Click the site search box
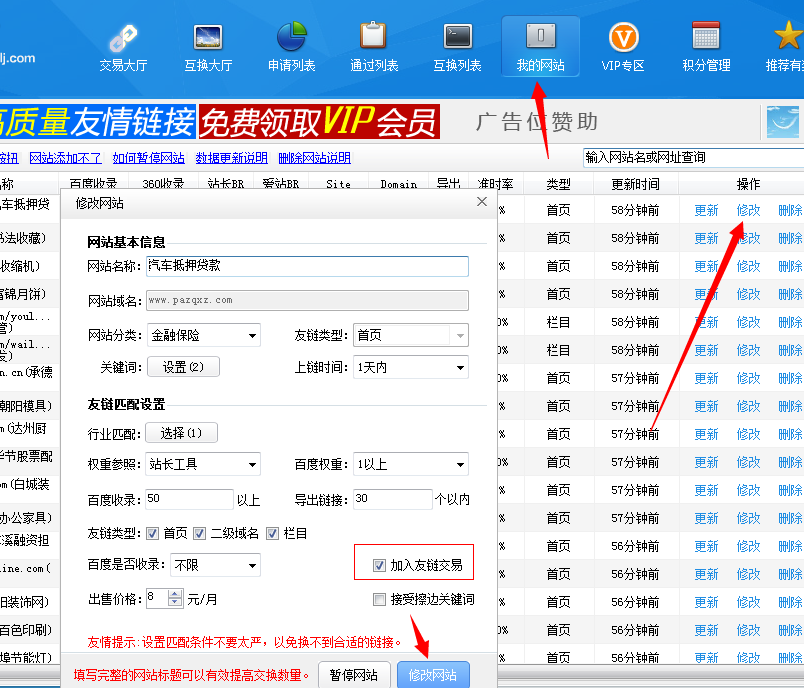The width and height of the screenshot is (804, 688). [x=693, y=157]
